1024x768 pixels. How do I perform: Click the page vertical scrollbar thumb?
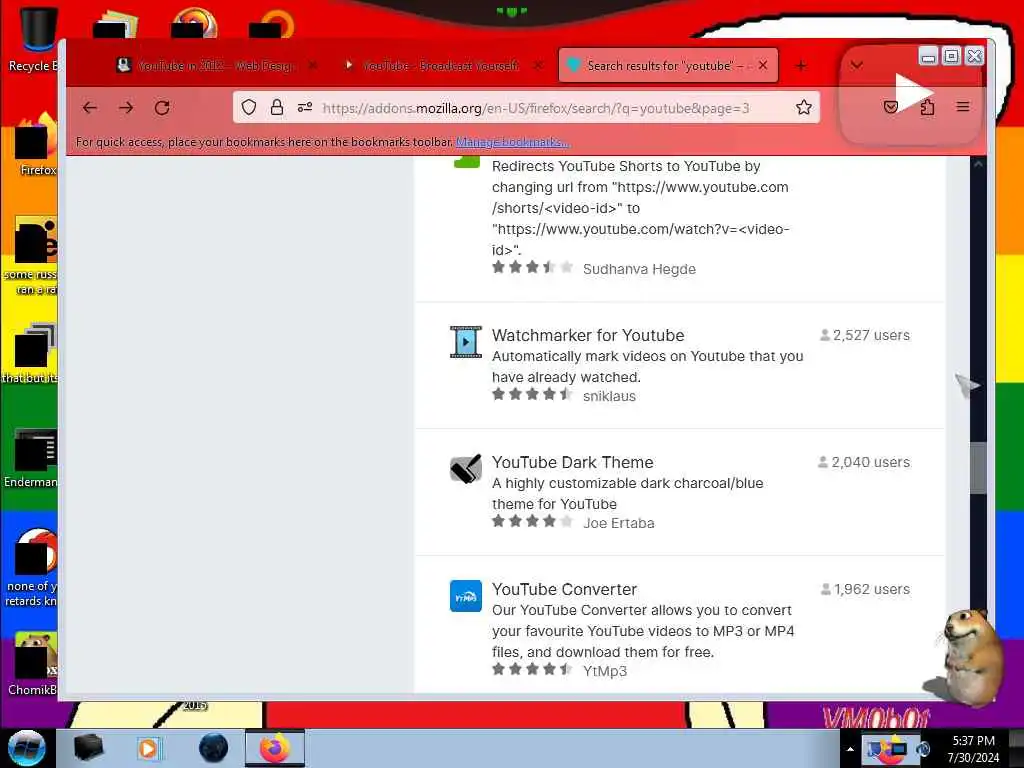point(978,468)
